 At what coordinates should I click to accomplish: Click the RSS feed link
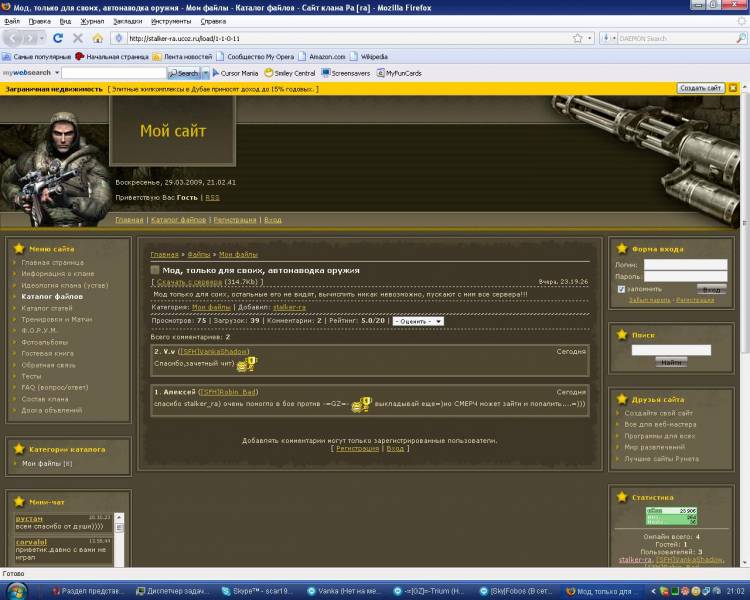point(212,198)
